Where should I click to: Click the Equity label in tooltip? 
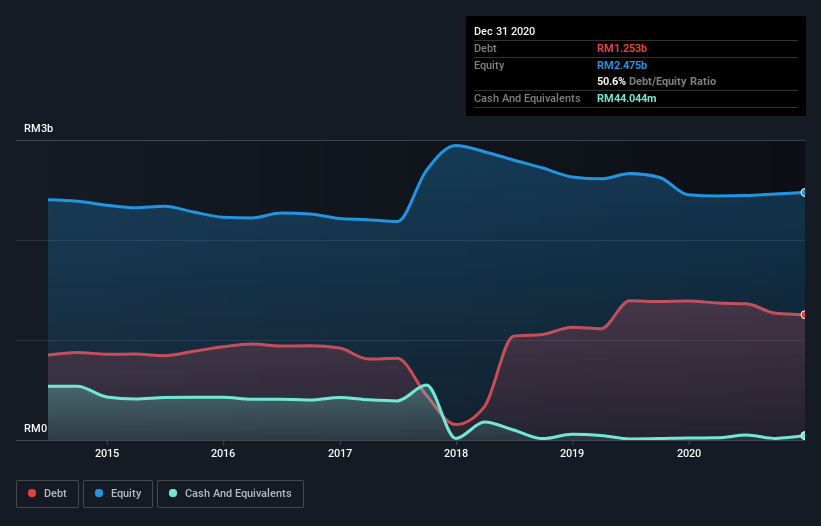(489, 65)
